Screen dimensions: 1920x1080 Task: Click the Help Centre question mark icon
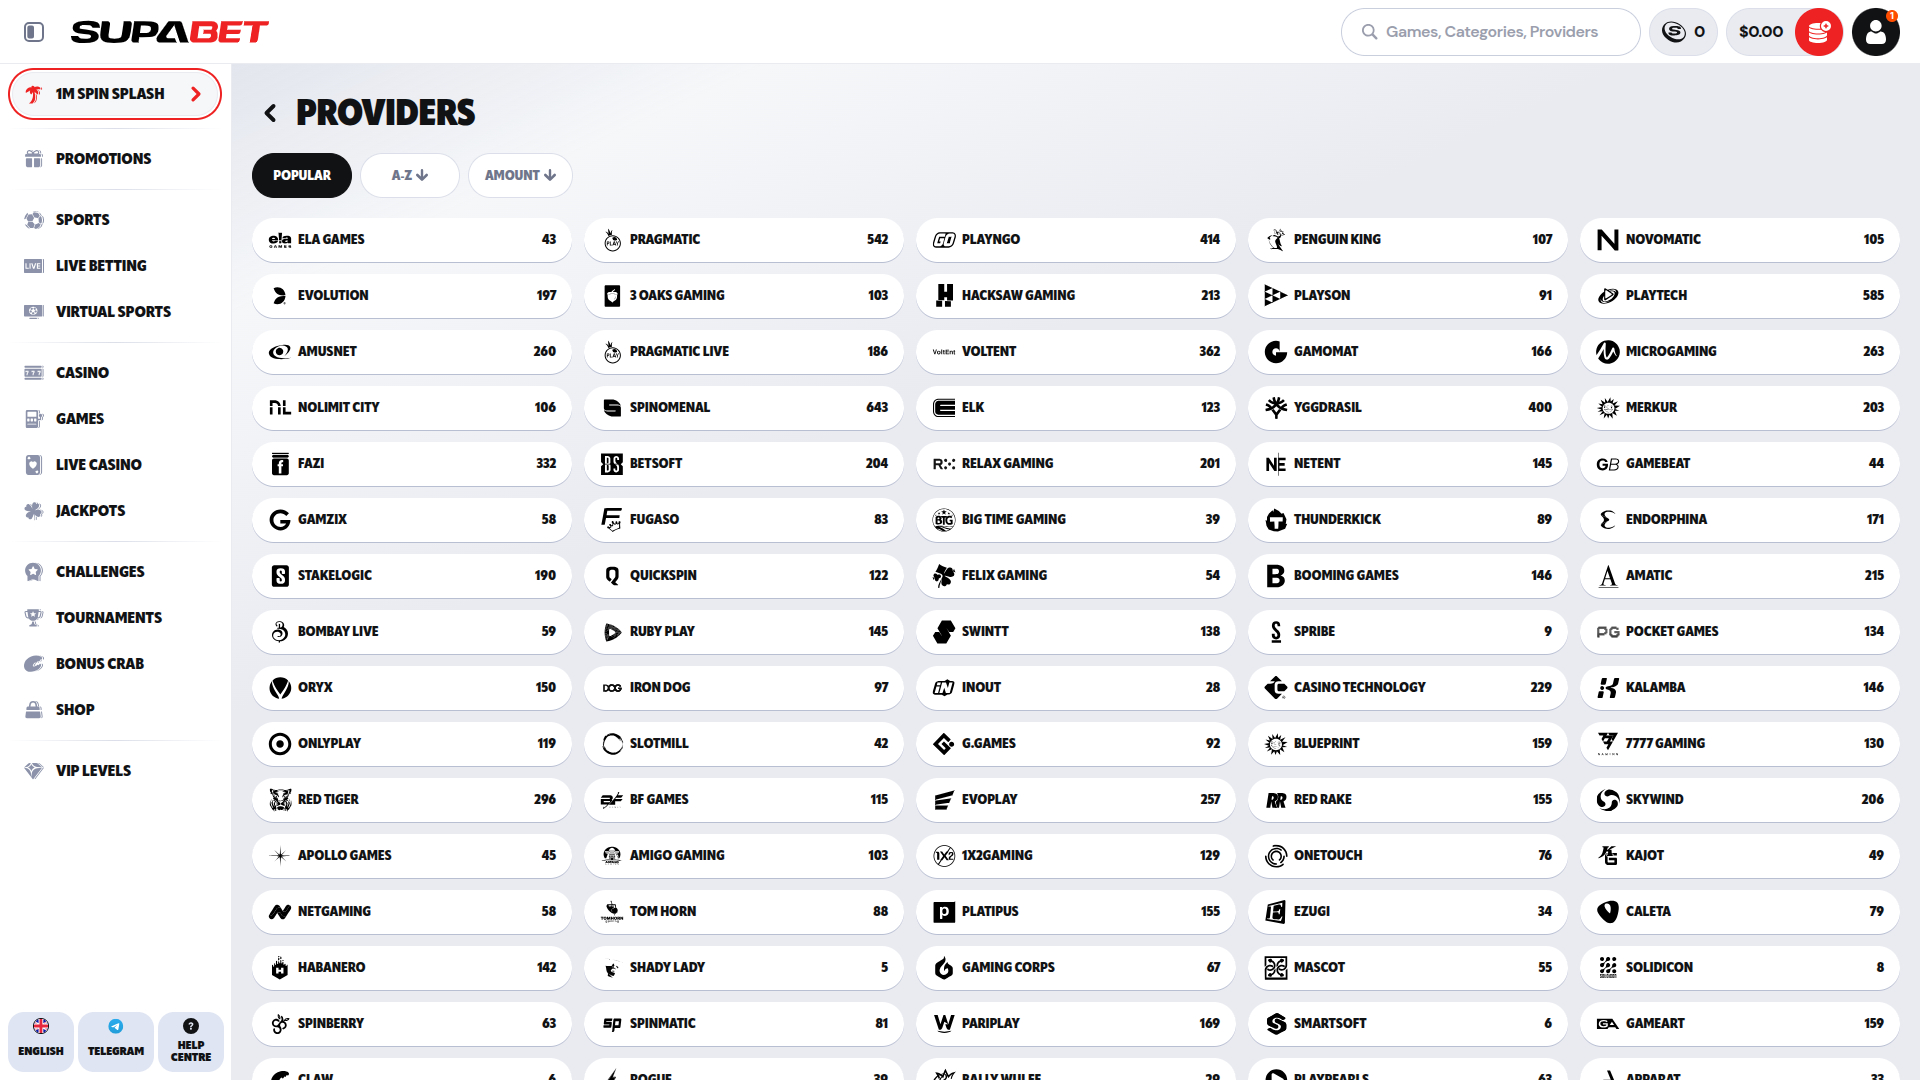coord(191,1026)
